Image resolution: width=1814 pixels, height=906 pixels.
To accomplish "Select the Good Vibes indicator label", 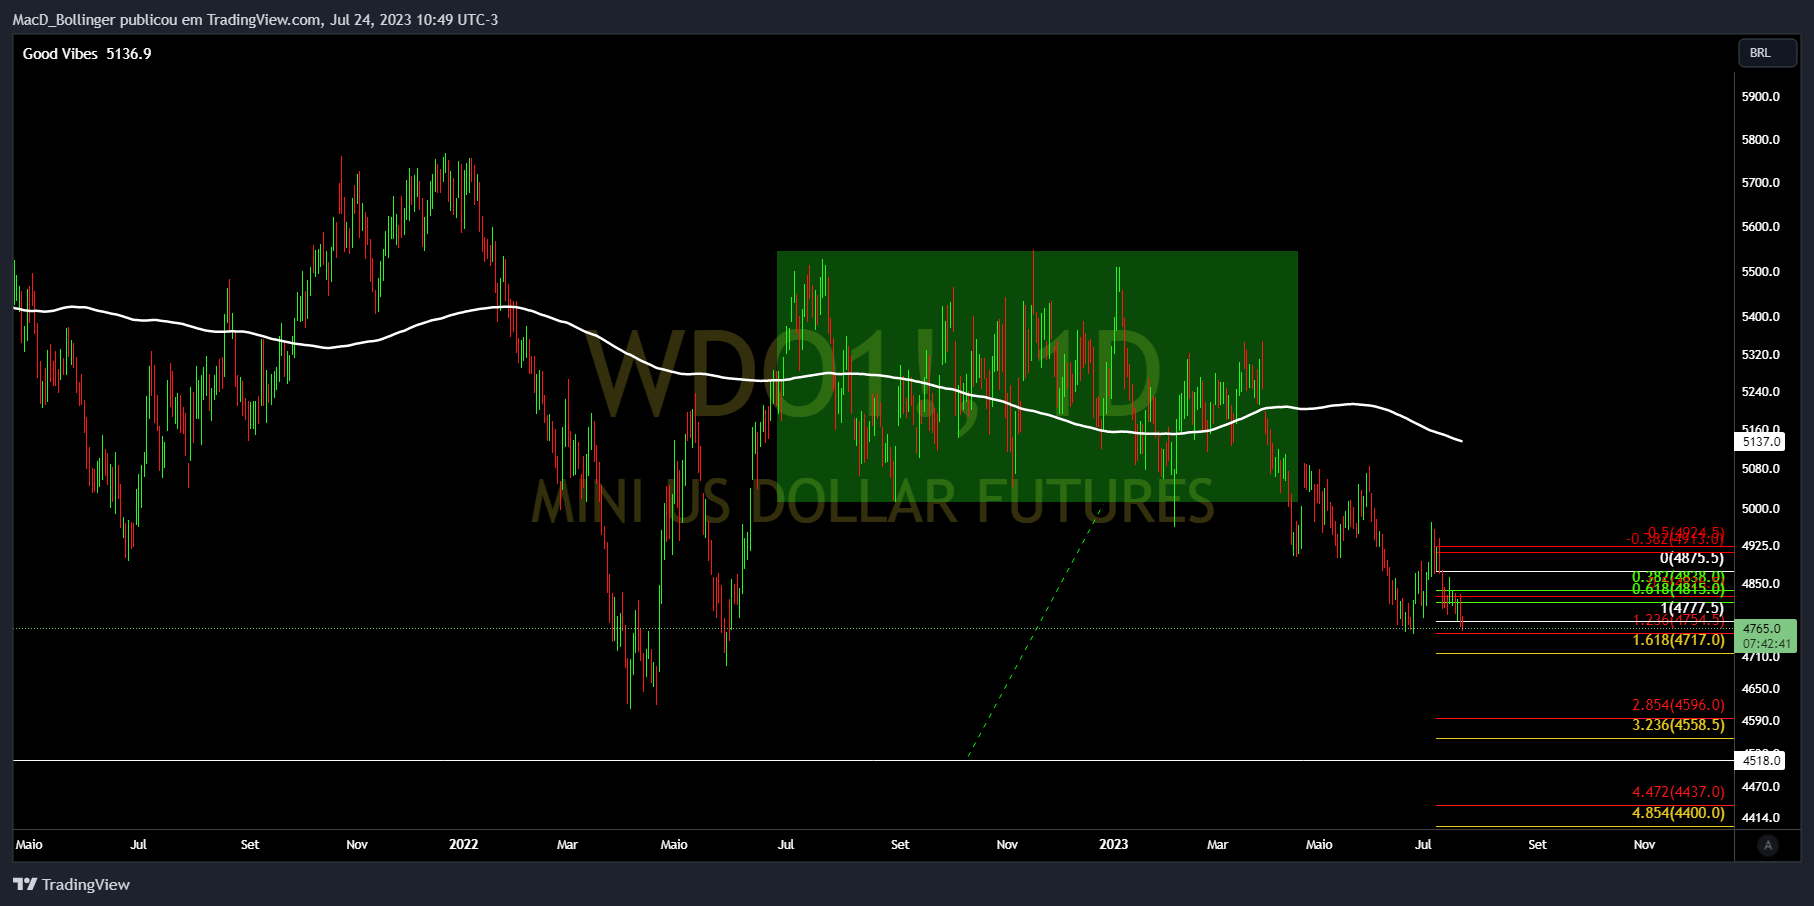I will [60, 54].
